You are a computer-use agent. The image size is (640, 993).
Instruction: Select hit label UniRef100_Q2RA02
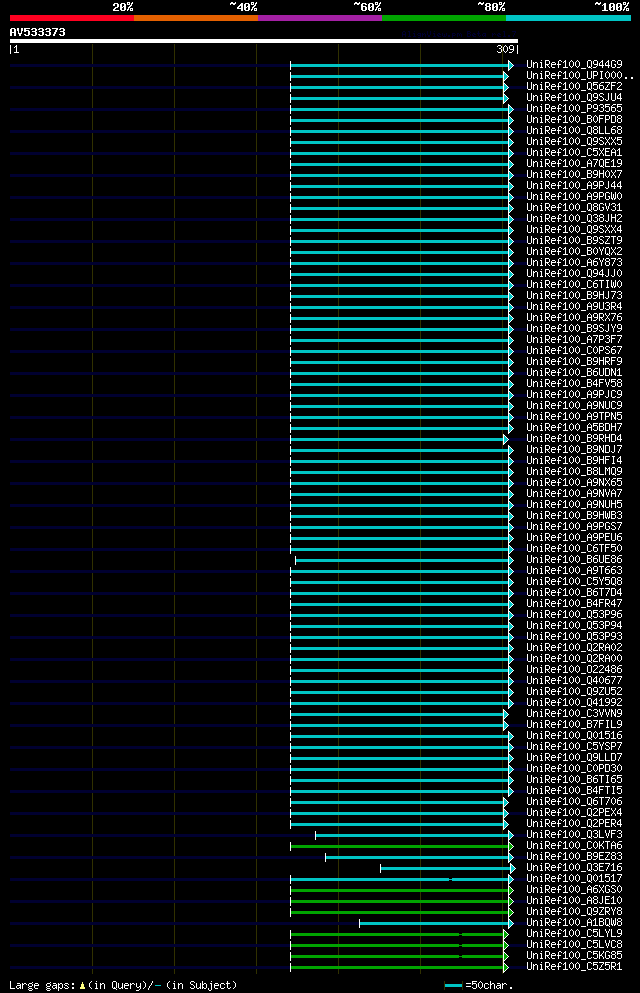click(x=574, y=648)
